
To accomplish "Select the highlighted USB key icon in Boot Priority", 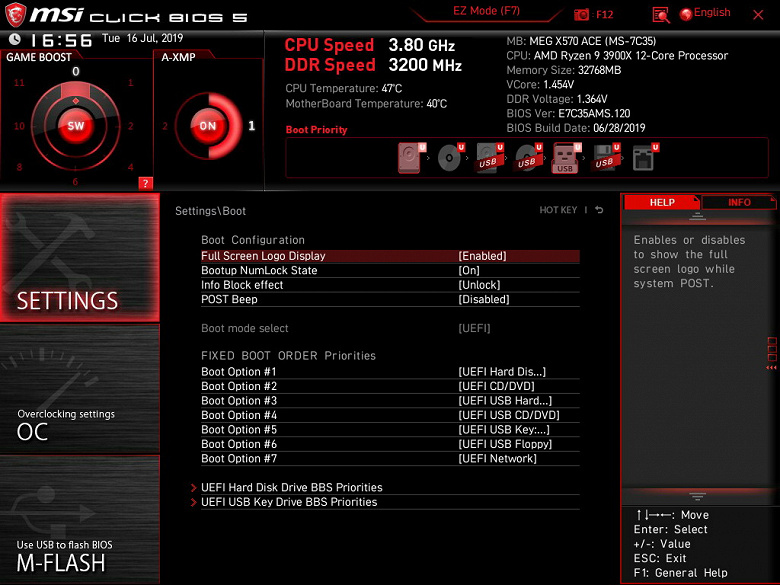I will (566, 158).
